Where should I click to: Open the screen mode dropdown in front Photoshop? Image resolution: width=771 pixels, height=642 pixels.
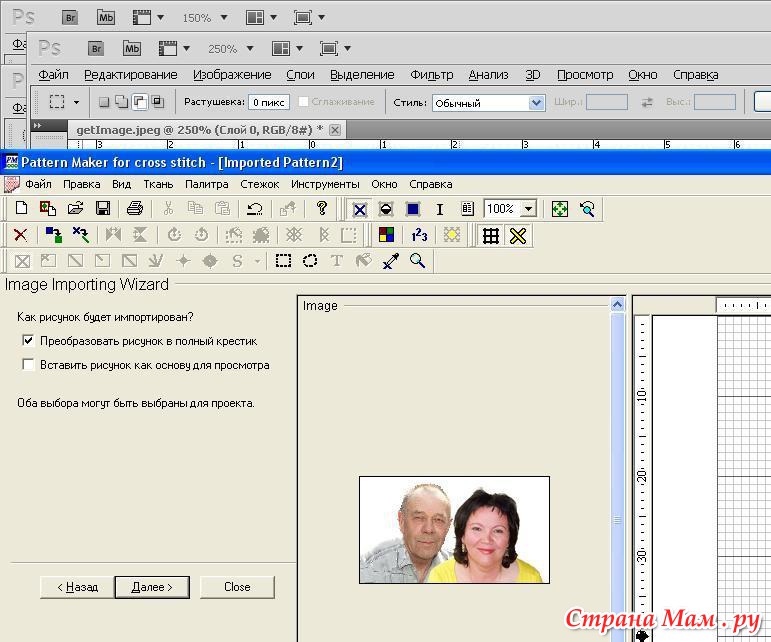click(x=347, y=49)
